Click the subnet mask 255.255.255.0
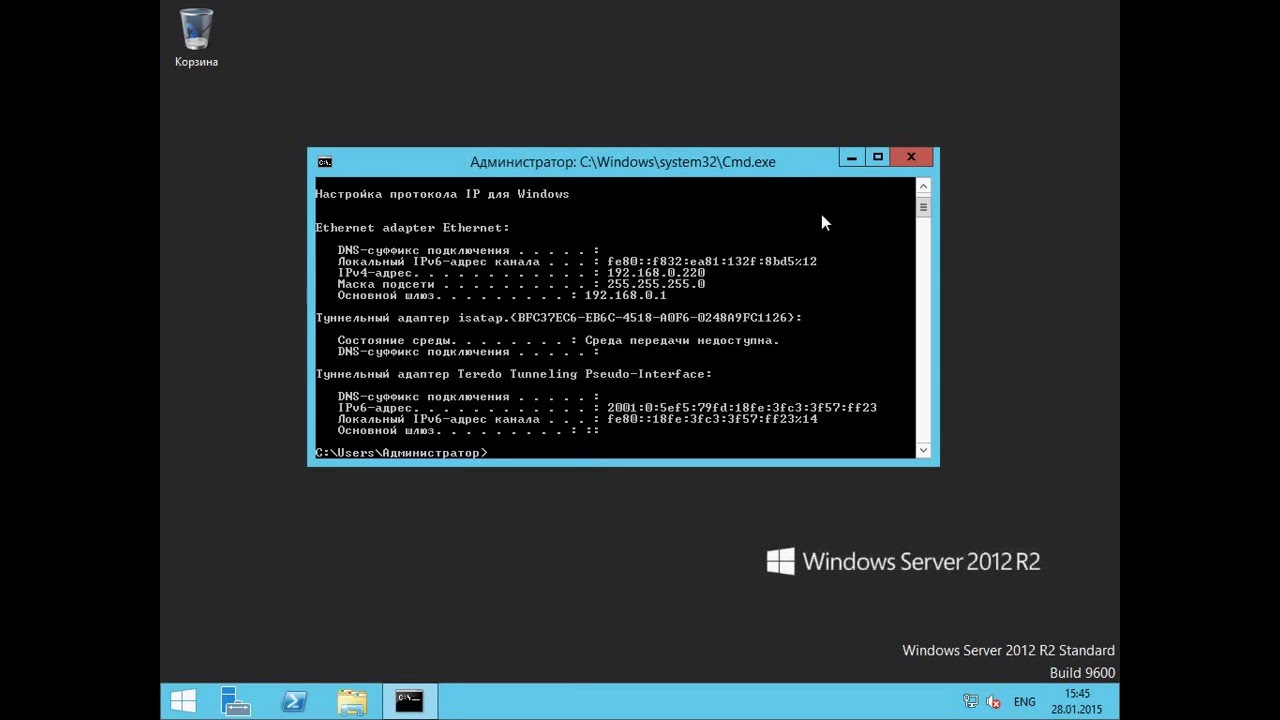1280x720 pixels. [x=656, y=284]
